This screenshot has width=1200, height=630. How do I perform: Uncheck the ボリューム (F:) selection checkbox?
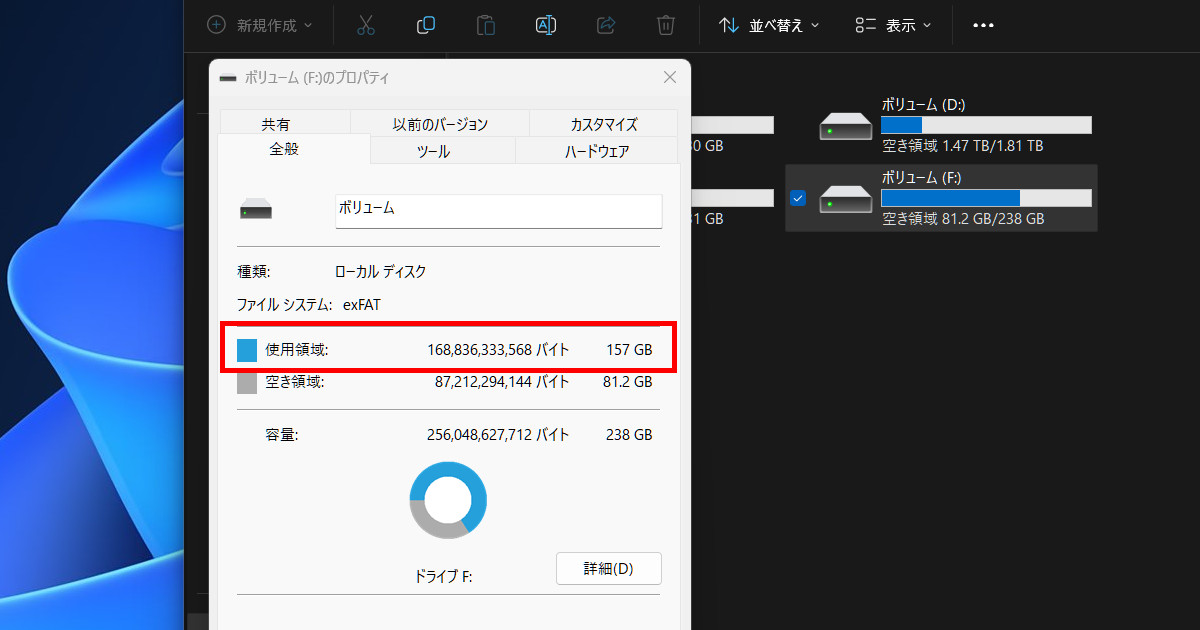797,198
